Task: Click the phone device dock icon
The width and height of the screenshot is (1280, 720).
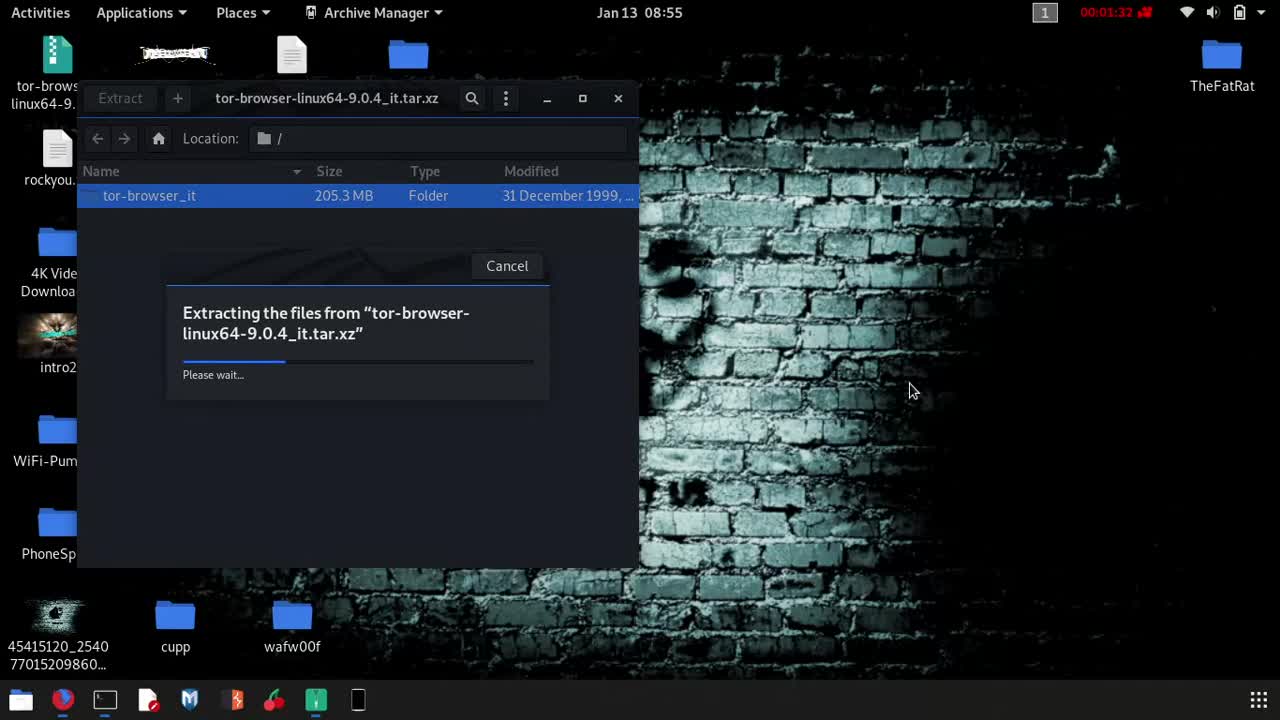Action: click(x=358, y=700)
